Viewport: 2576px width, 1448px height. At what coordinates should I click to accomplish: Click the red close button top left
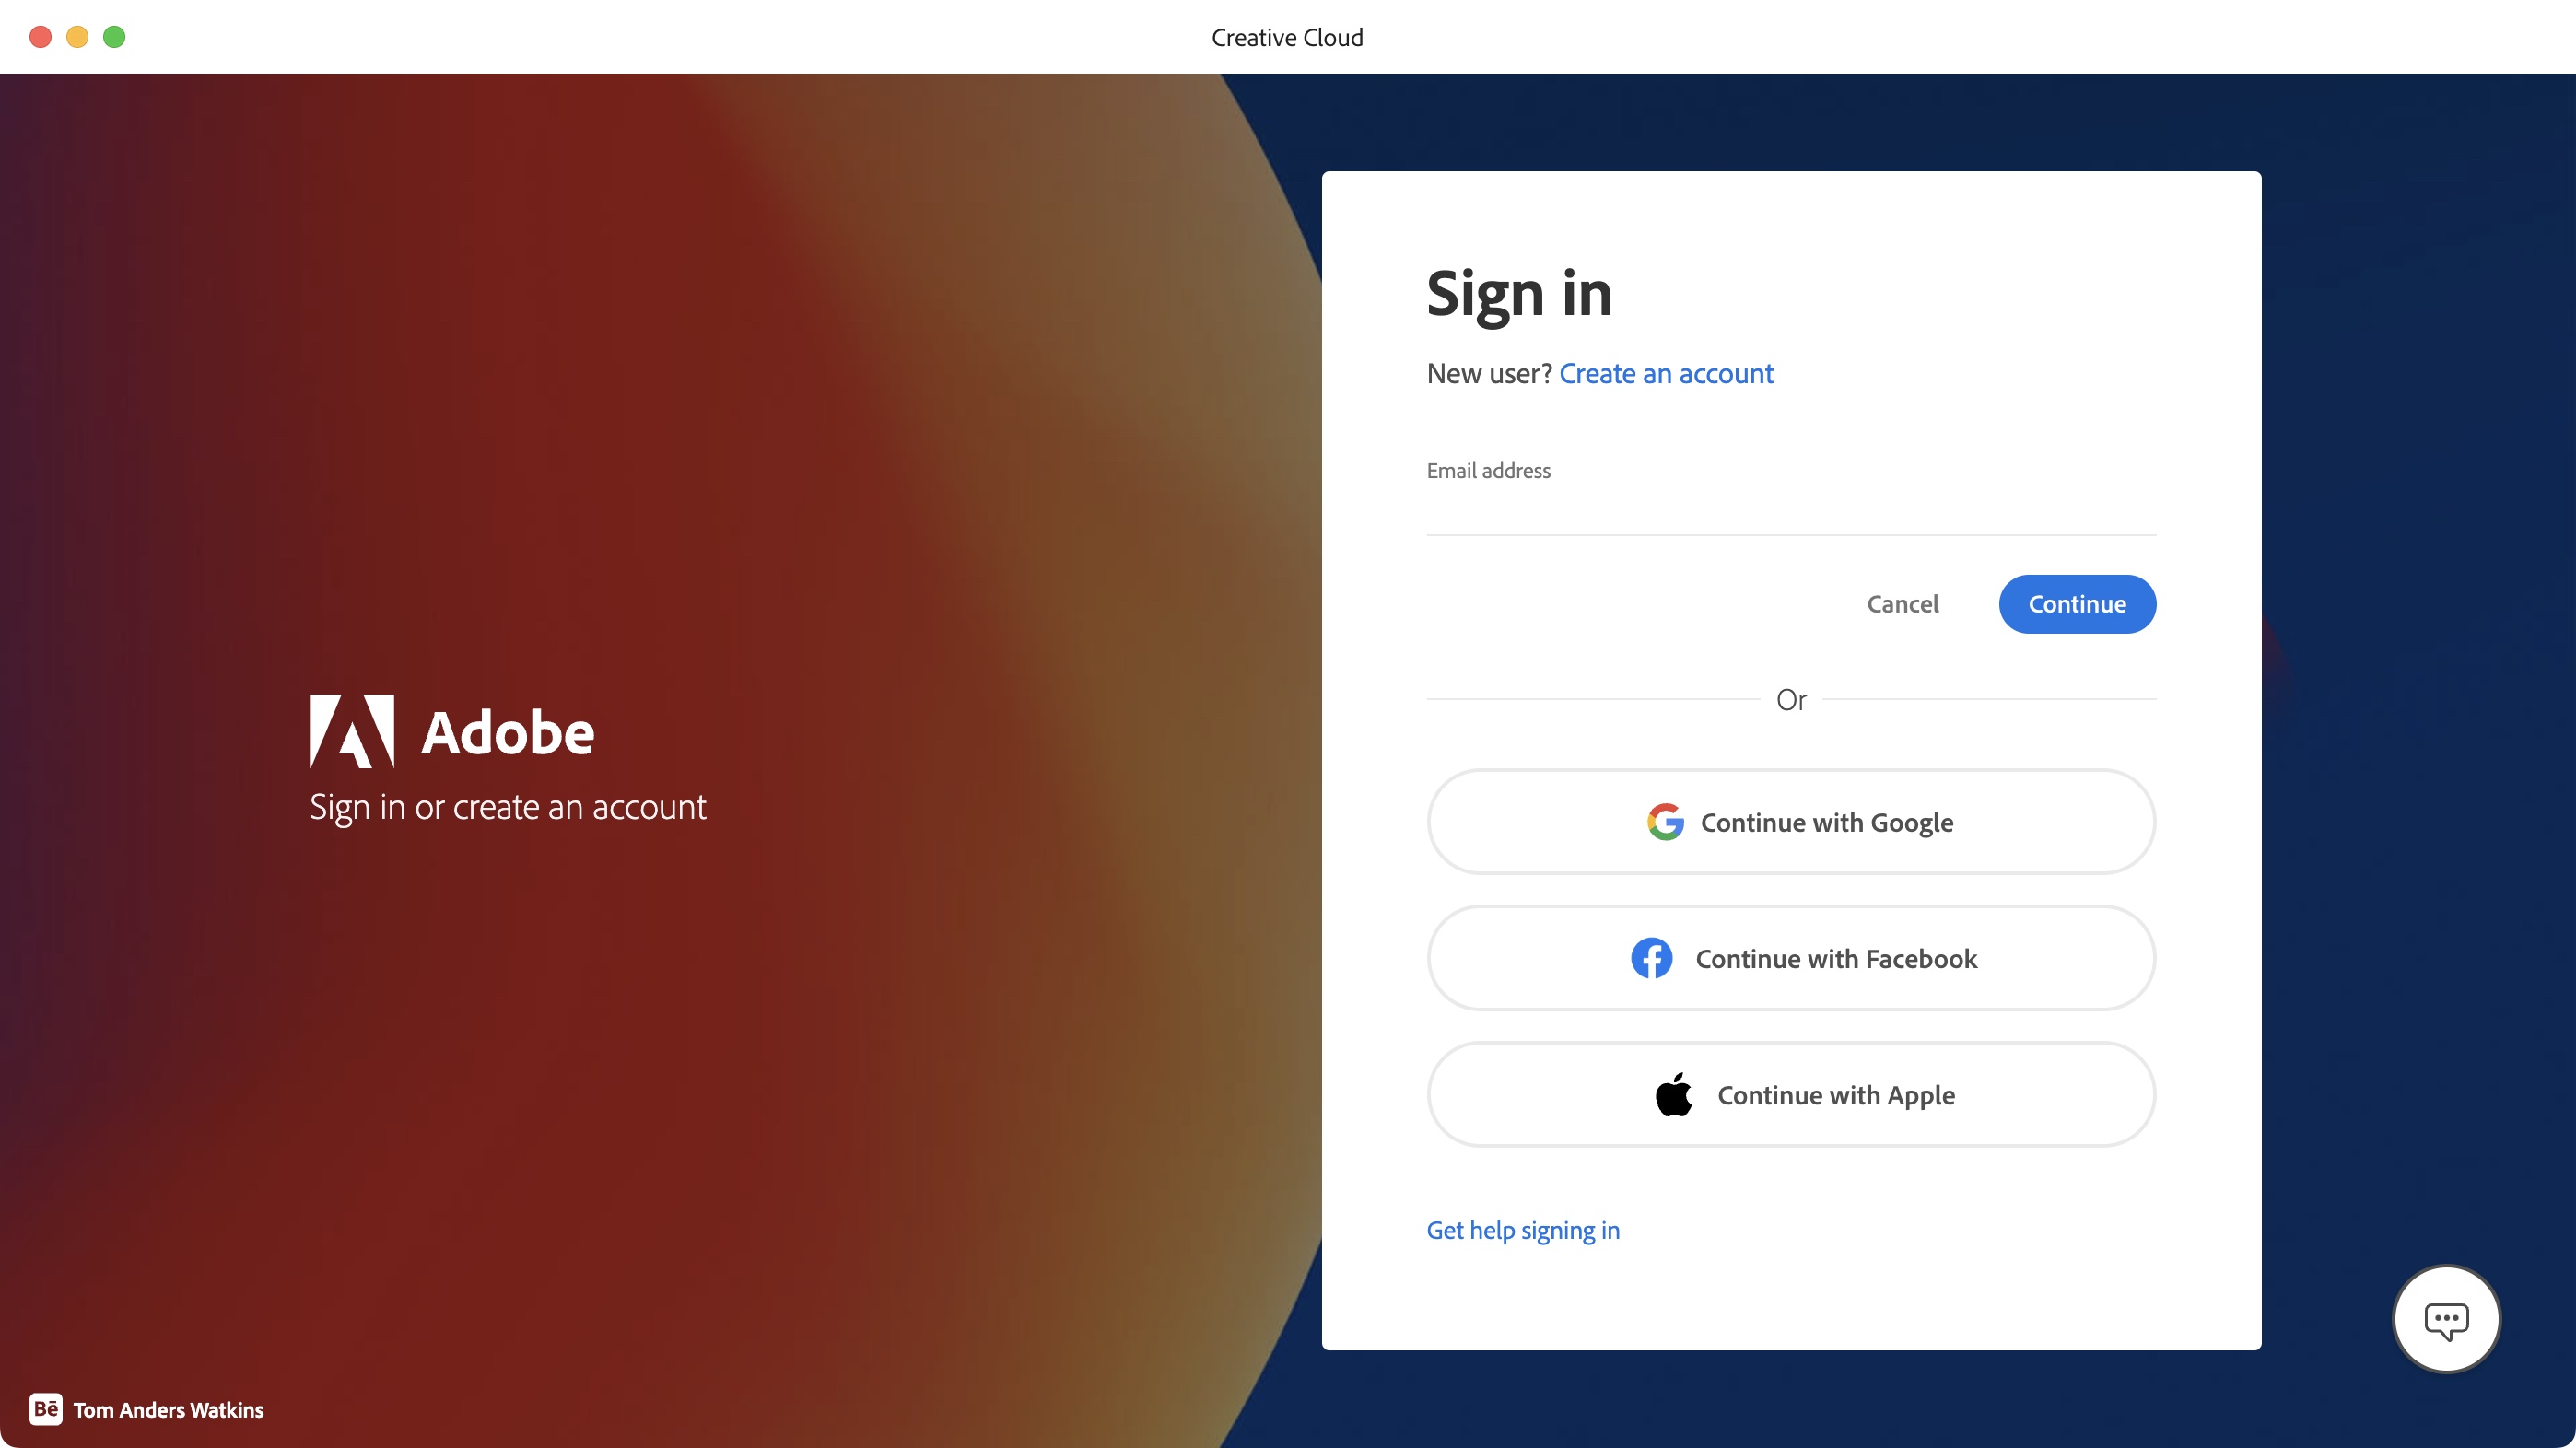point(41,37)
